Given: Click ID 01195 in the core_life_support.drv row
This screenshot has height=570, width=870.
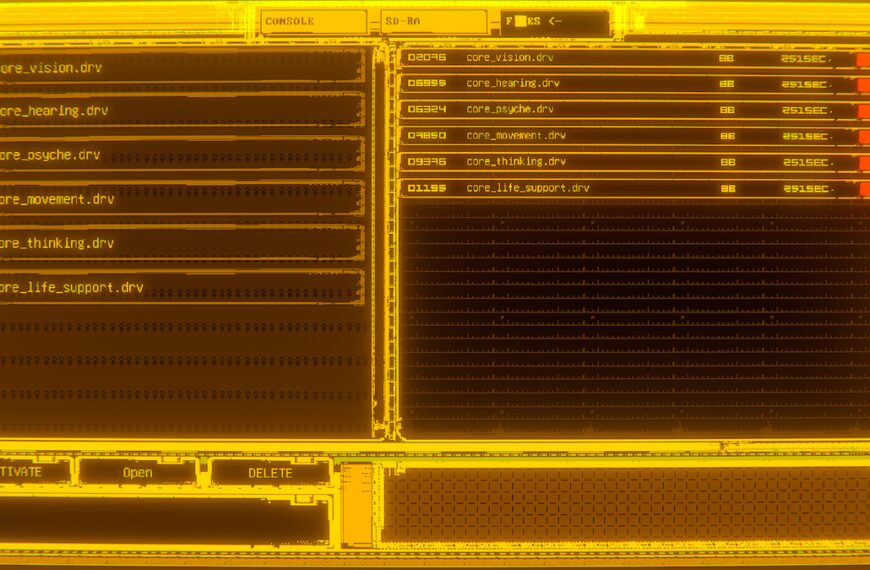Looking at the screenshot, I should 427,188.
